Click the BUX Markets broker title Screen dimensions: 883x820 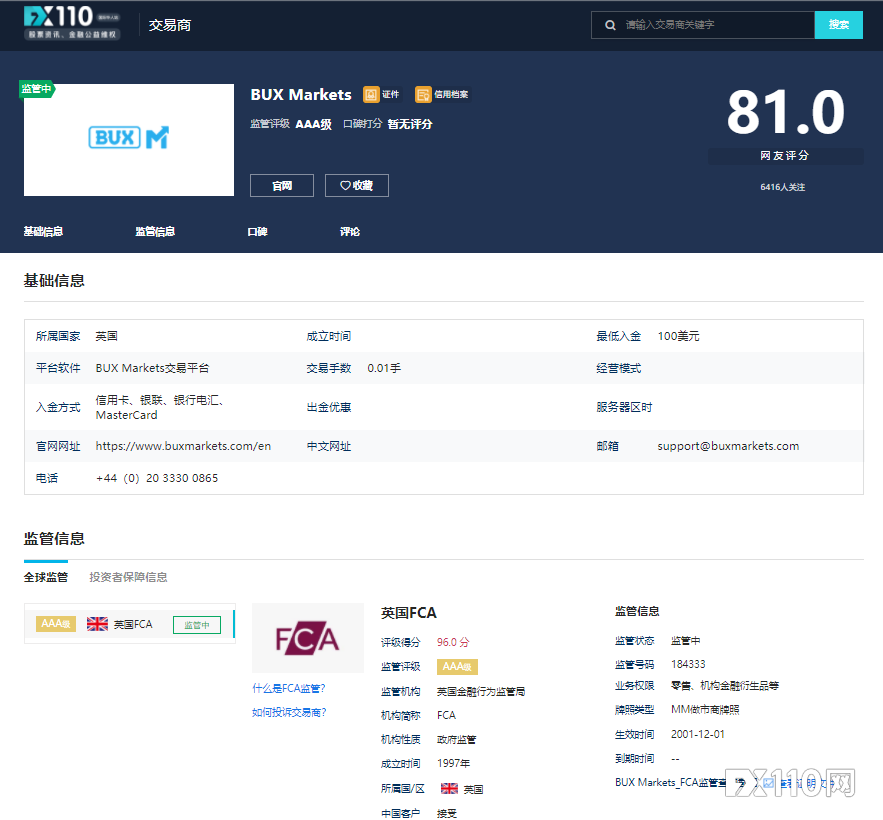[301, 95]
